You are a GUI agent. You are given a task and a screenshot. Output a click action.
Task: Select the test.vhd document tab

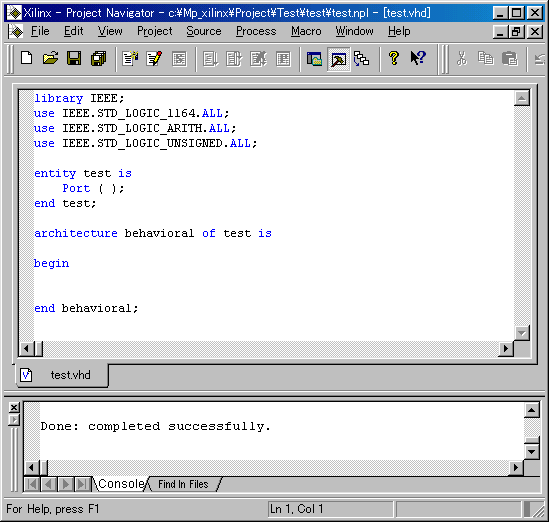tap(62, 375)
